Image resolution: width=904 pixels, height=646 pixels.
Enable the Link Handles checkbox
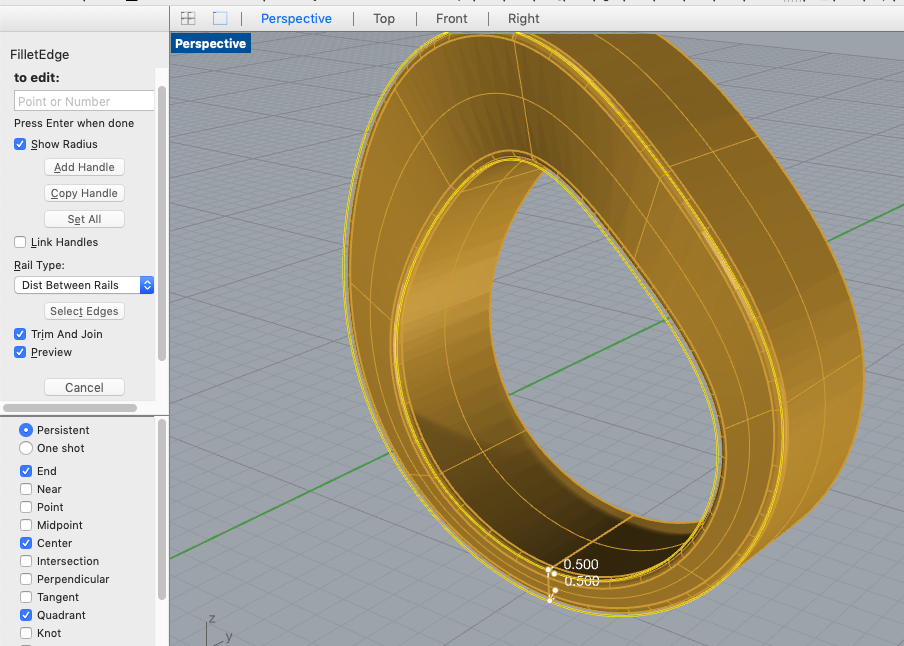pos(20,242)
